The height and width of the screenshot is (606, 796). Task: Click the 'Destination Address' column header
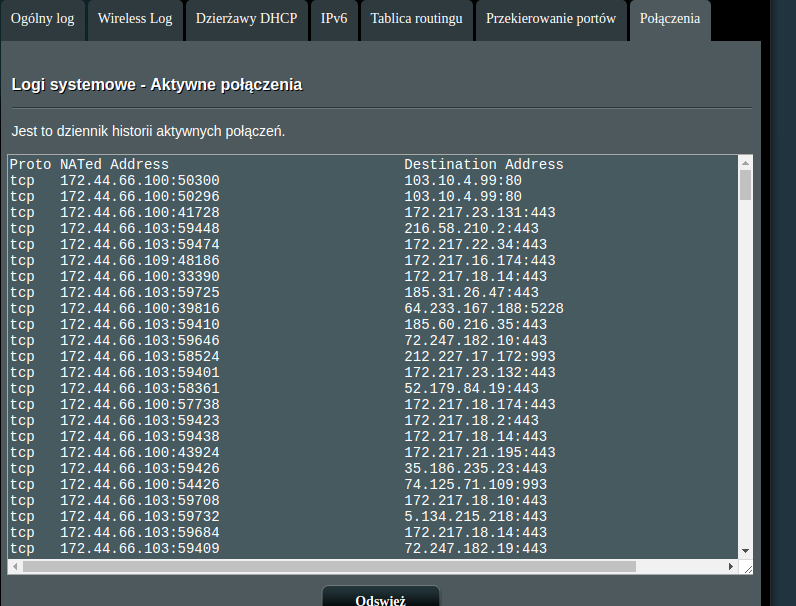click(484, 164)
